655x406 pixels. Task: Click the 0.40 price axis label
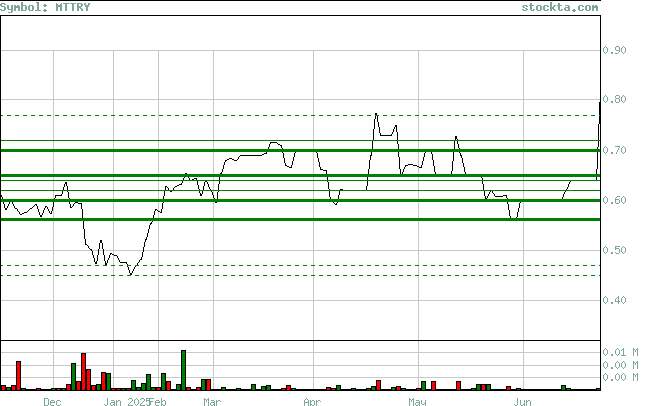[614, 300]
